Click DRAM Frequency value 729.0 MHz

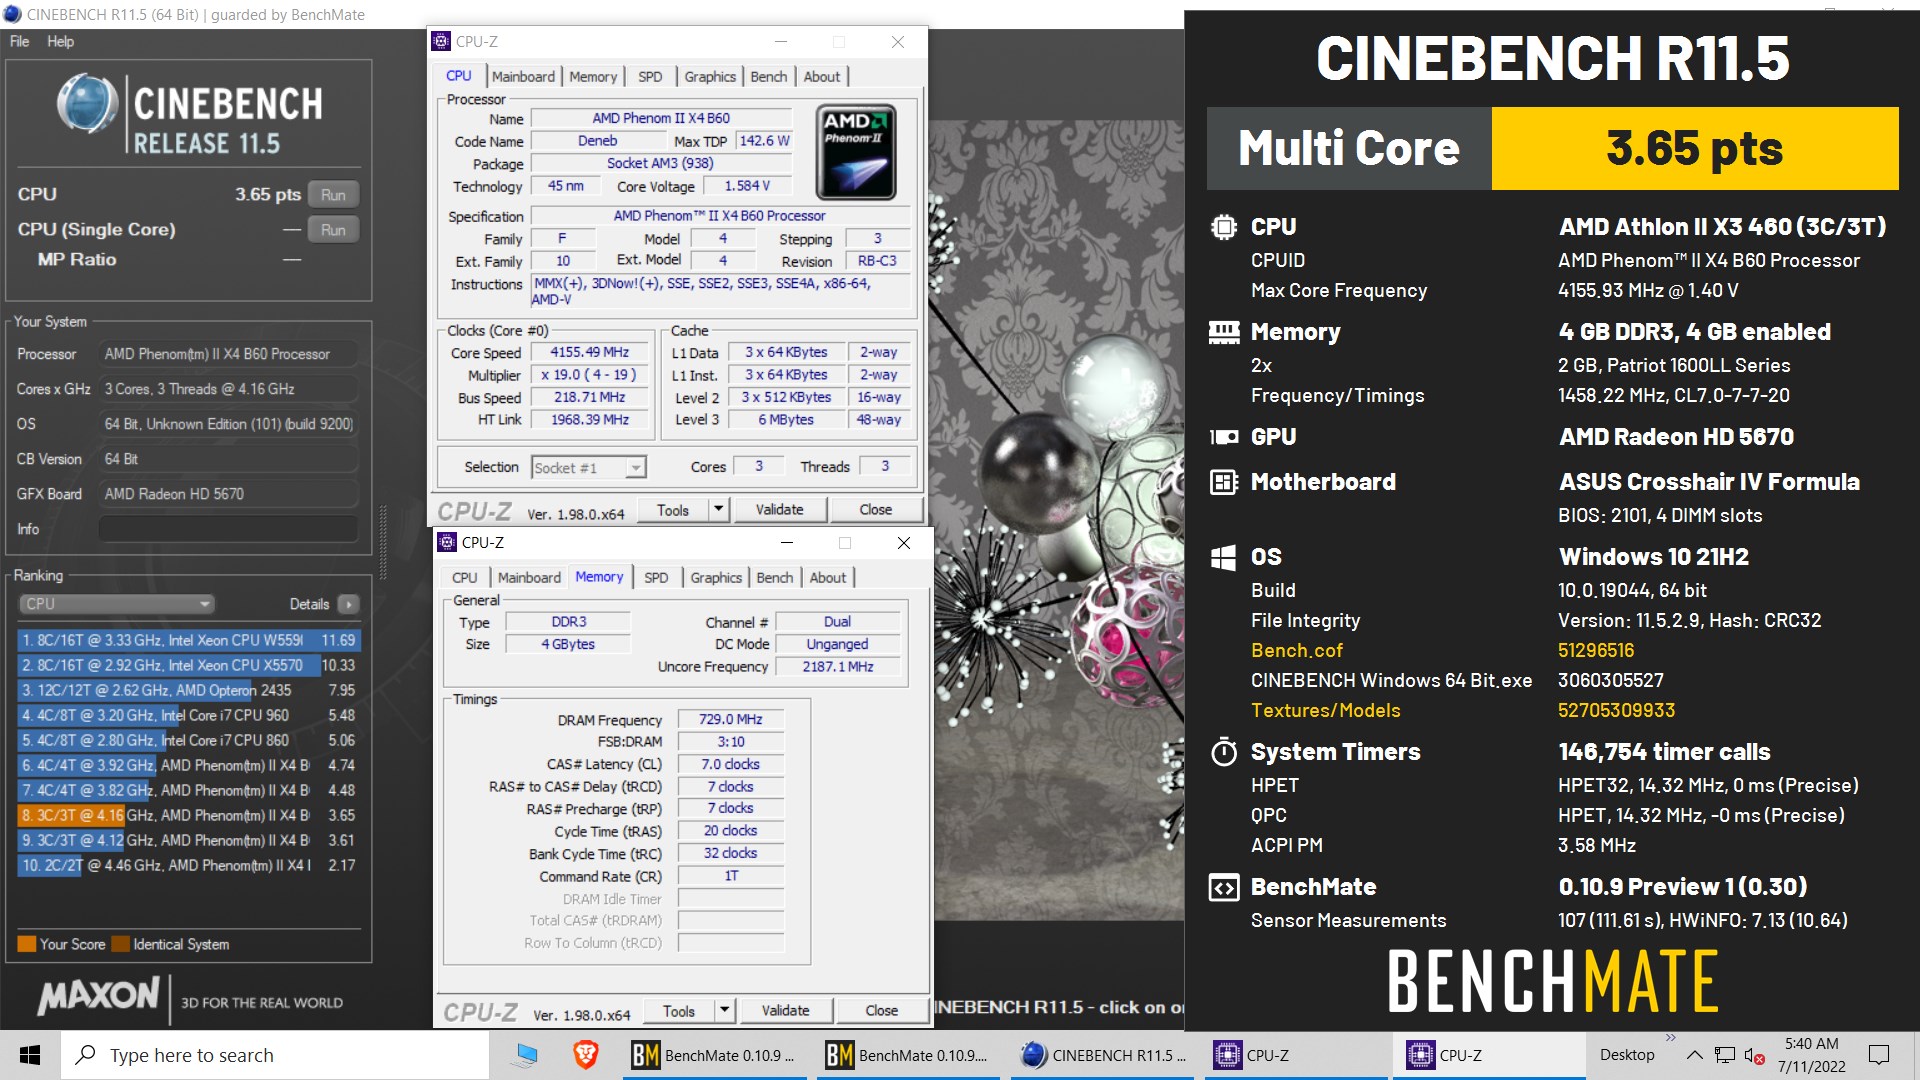pyautogui.click(x=731, y=719)
